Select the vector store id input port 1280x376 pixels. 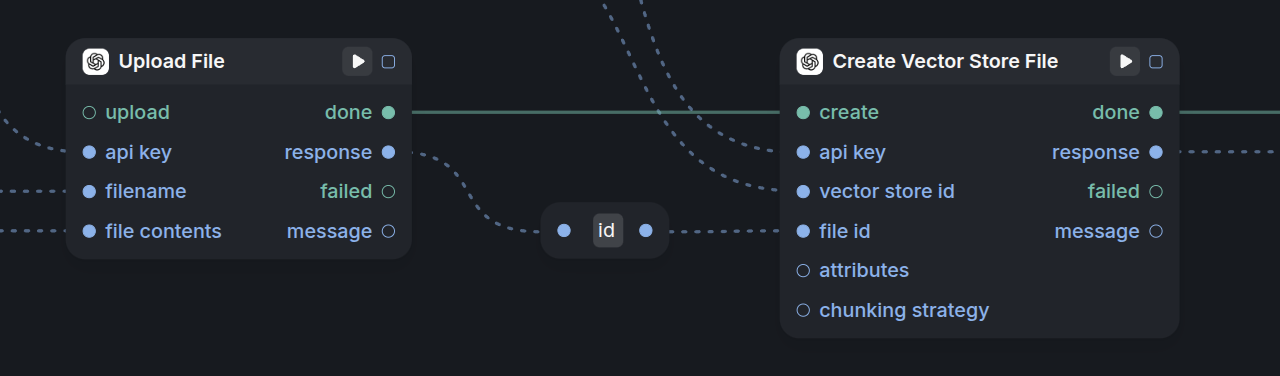click(x=803, y=191)
